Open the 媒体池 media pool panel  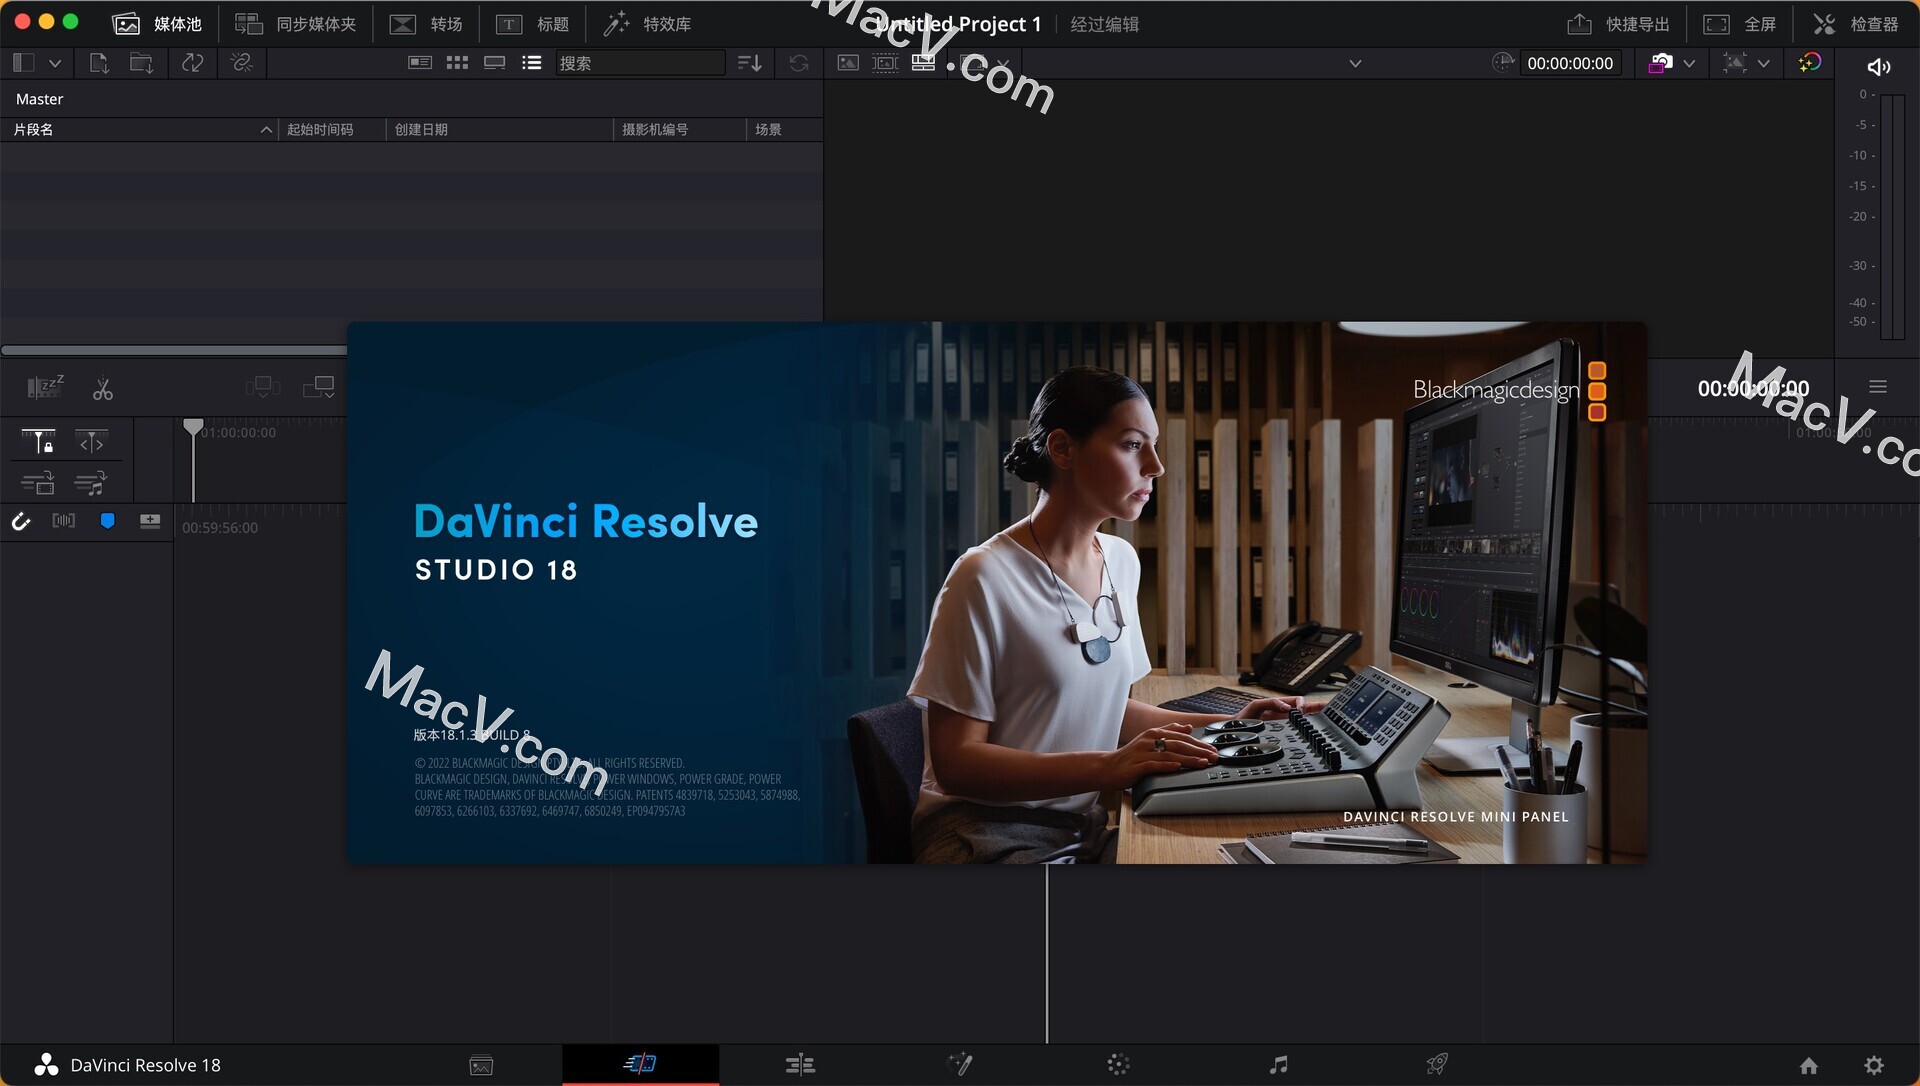tap(157, 24)
